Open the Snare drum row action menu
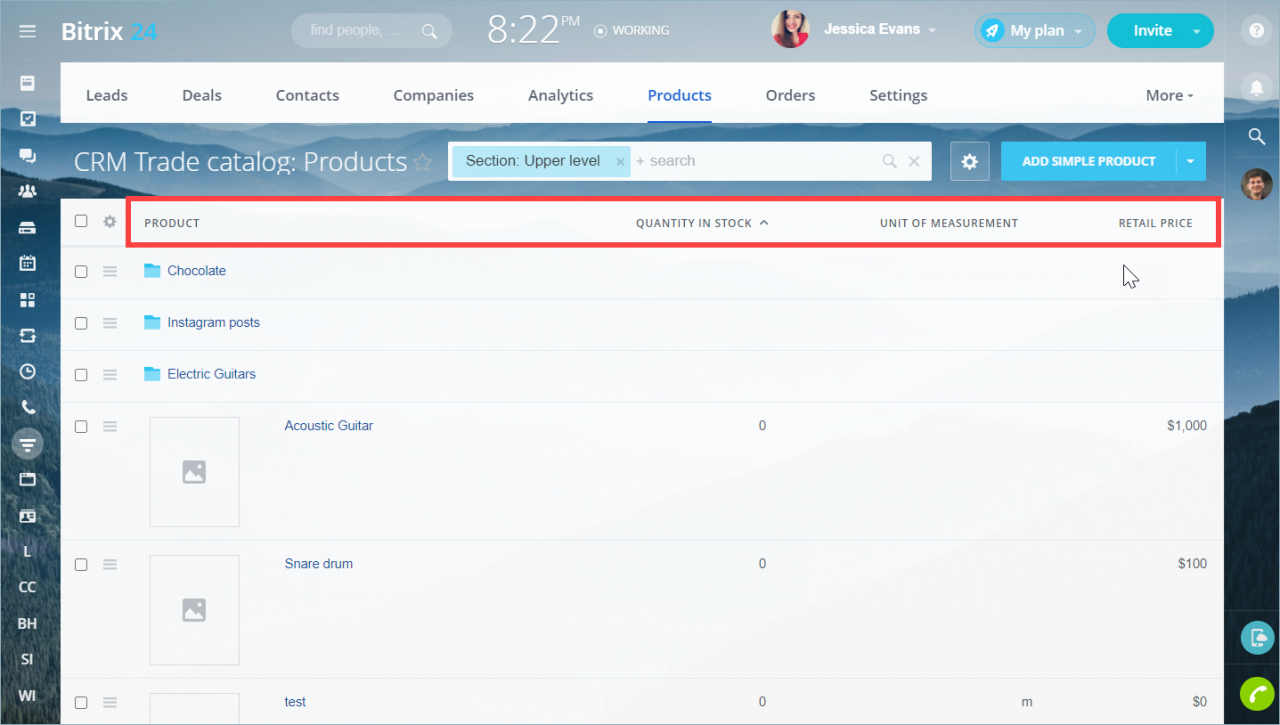 tap(110, 564)
